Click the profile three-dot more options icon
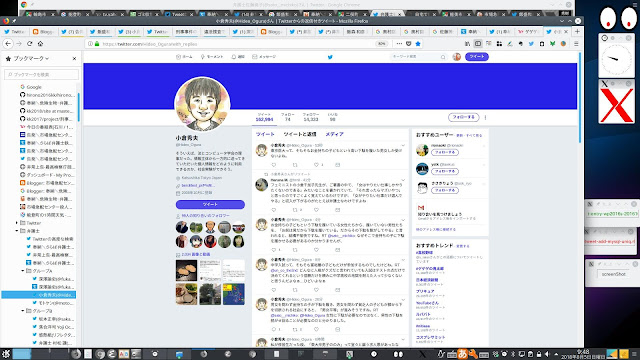Screen dimensions: 640x360 coord(485,118)
